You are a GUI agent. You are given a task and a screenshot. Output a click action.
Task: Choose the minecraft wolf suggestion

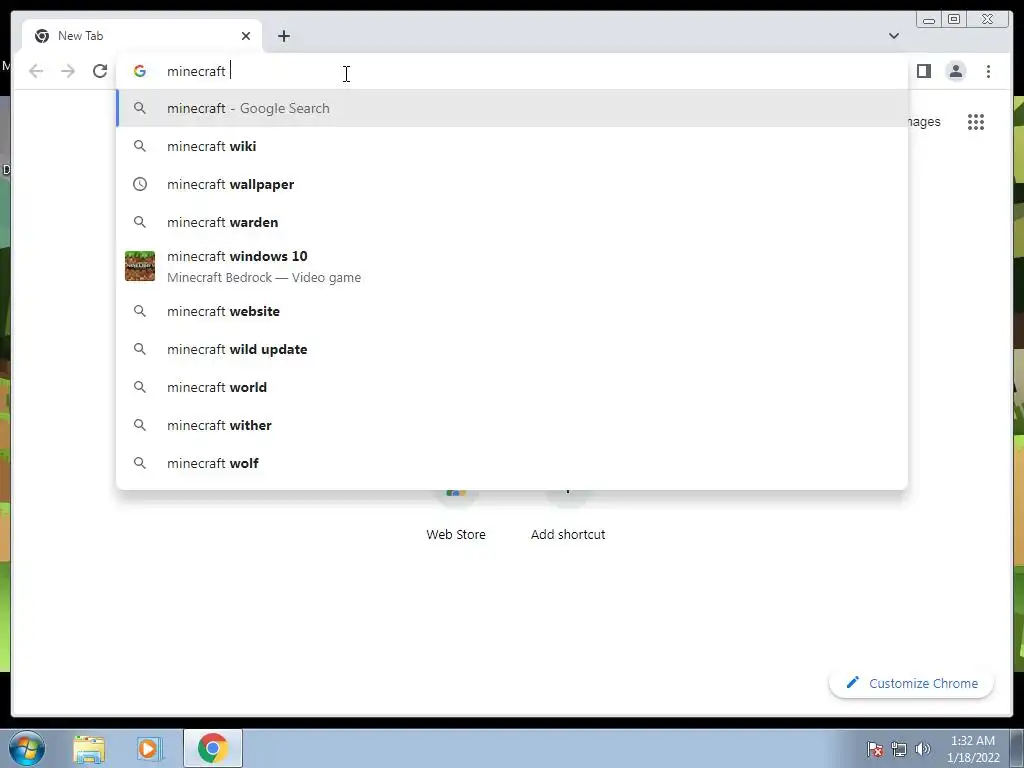click(512, 463)
